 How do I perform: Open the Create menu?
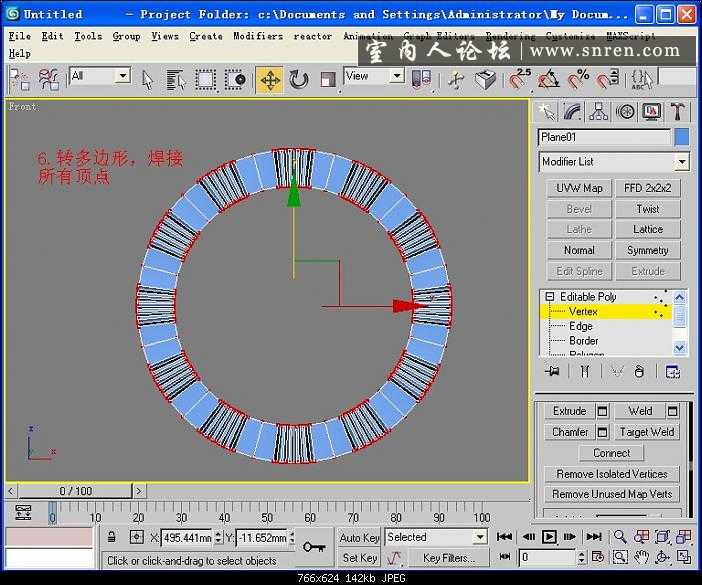pos(206,36)
